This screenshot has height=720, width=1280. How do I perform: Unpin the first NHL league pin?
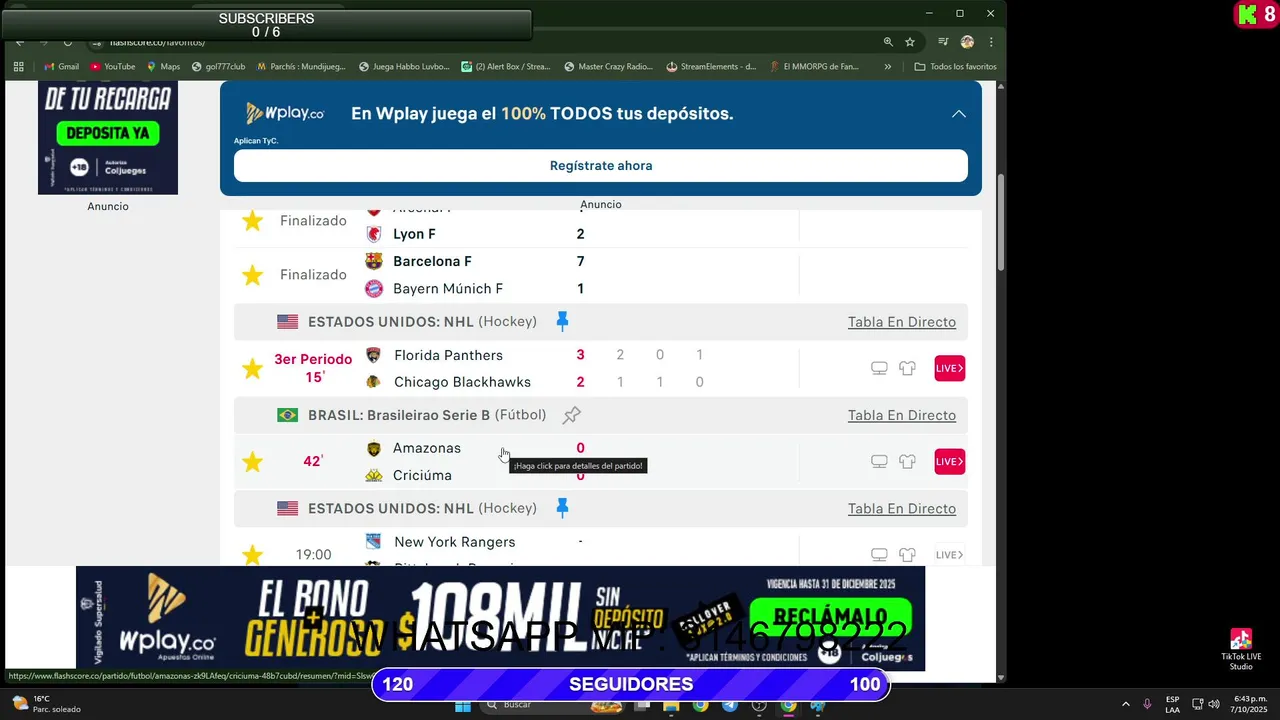click(x=562, y=322)
